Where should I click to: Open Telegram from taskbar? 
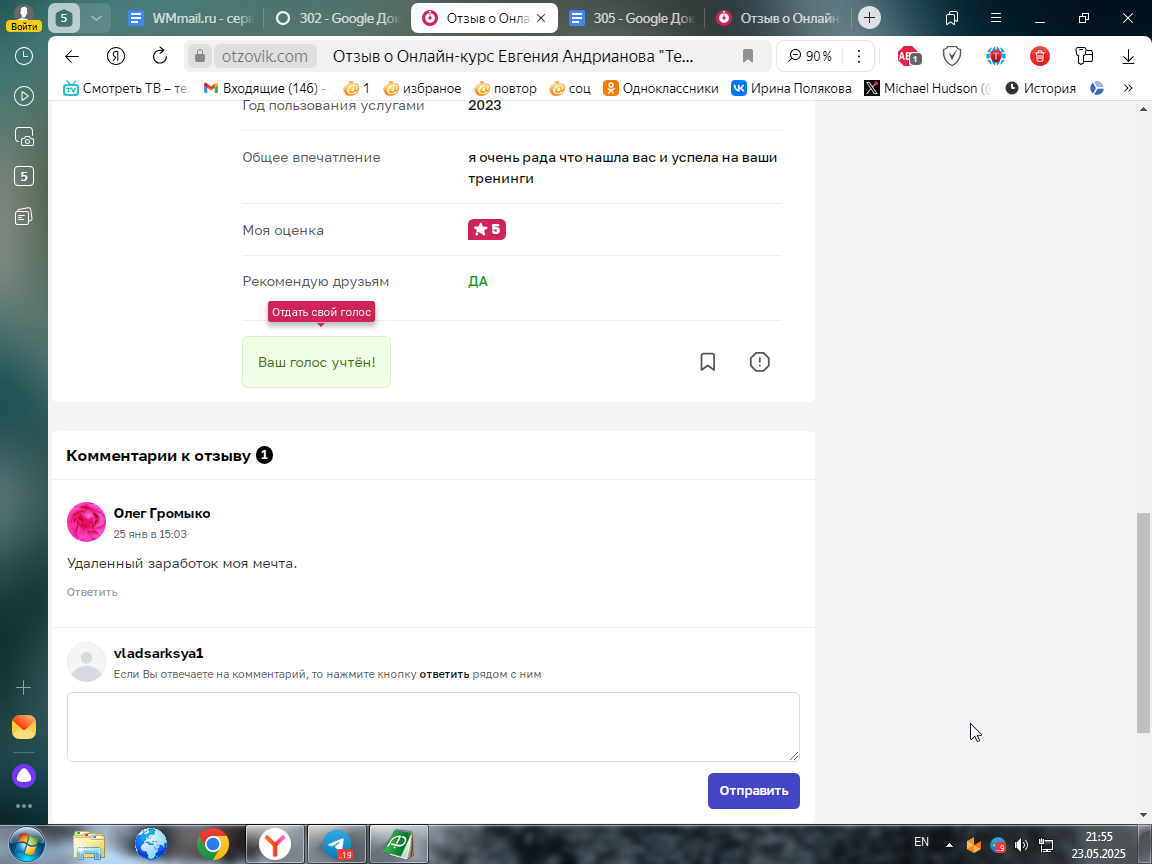coord(336,844)
